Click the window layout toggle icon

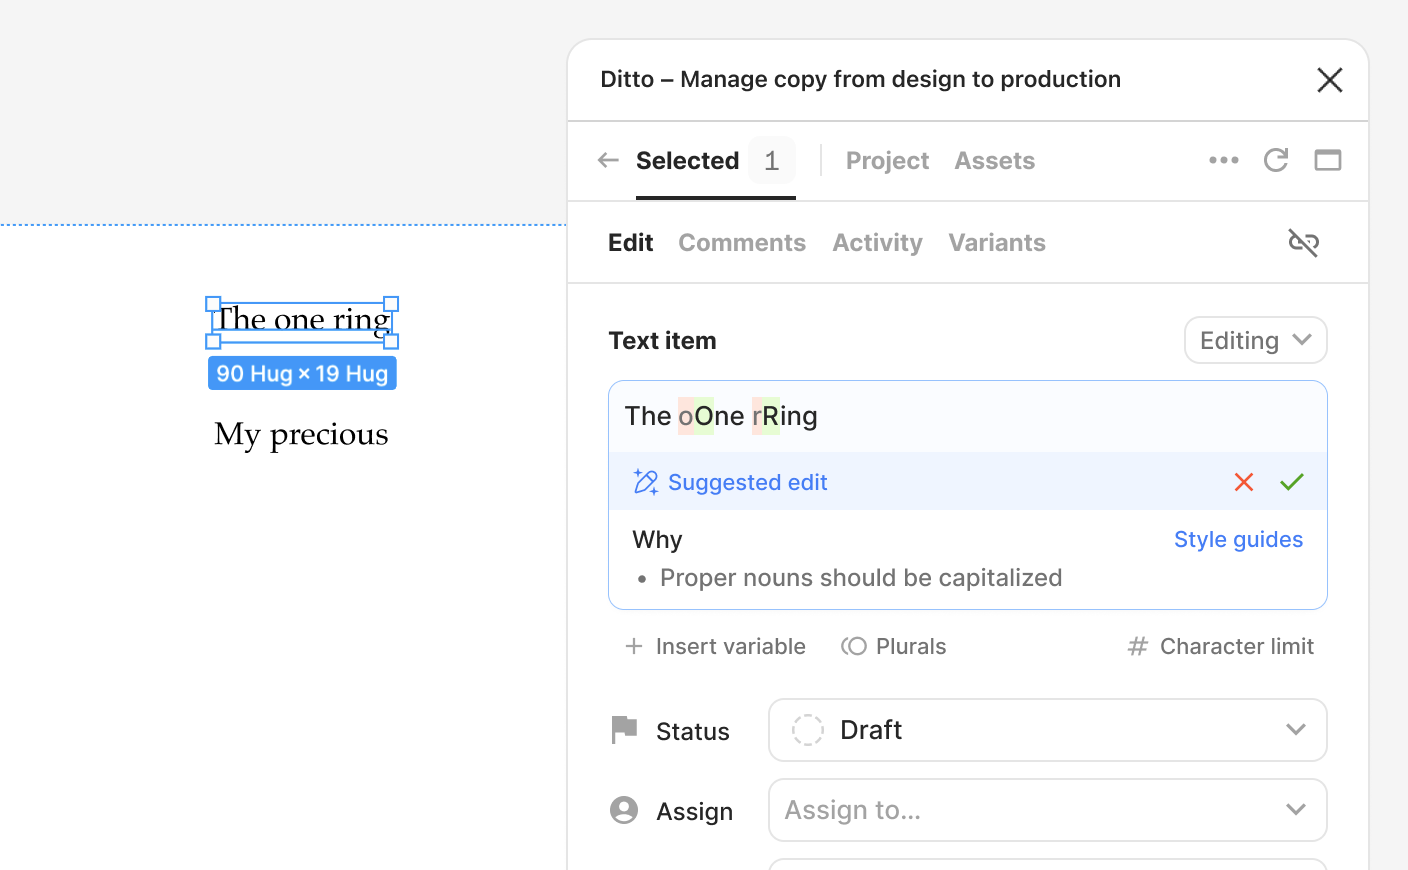1328,160
